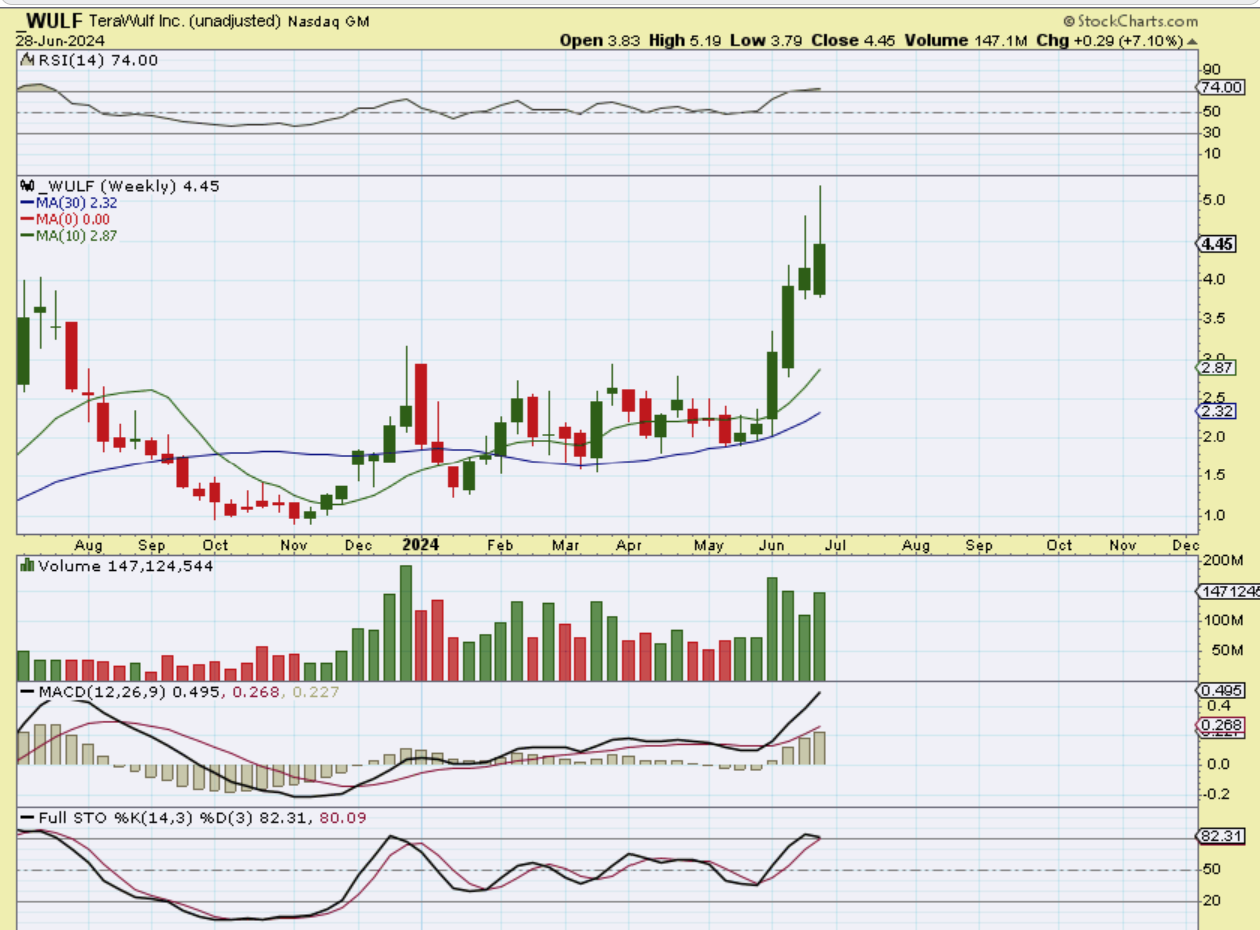Viewport: 1260px width, 930px height.
Task: Click the 2024 year marker on time axis
Action: [x=419, y=545]
